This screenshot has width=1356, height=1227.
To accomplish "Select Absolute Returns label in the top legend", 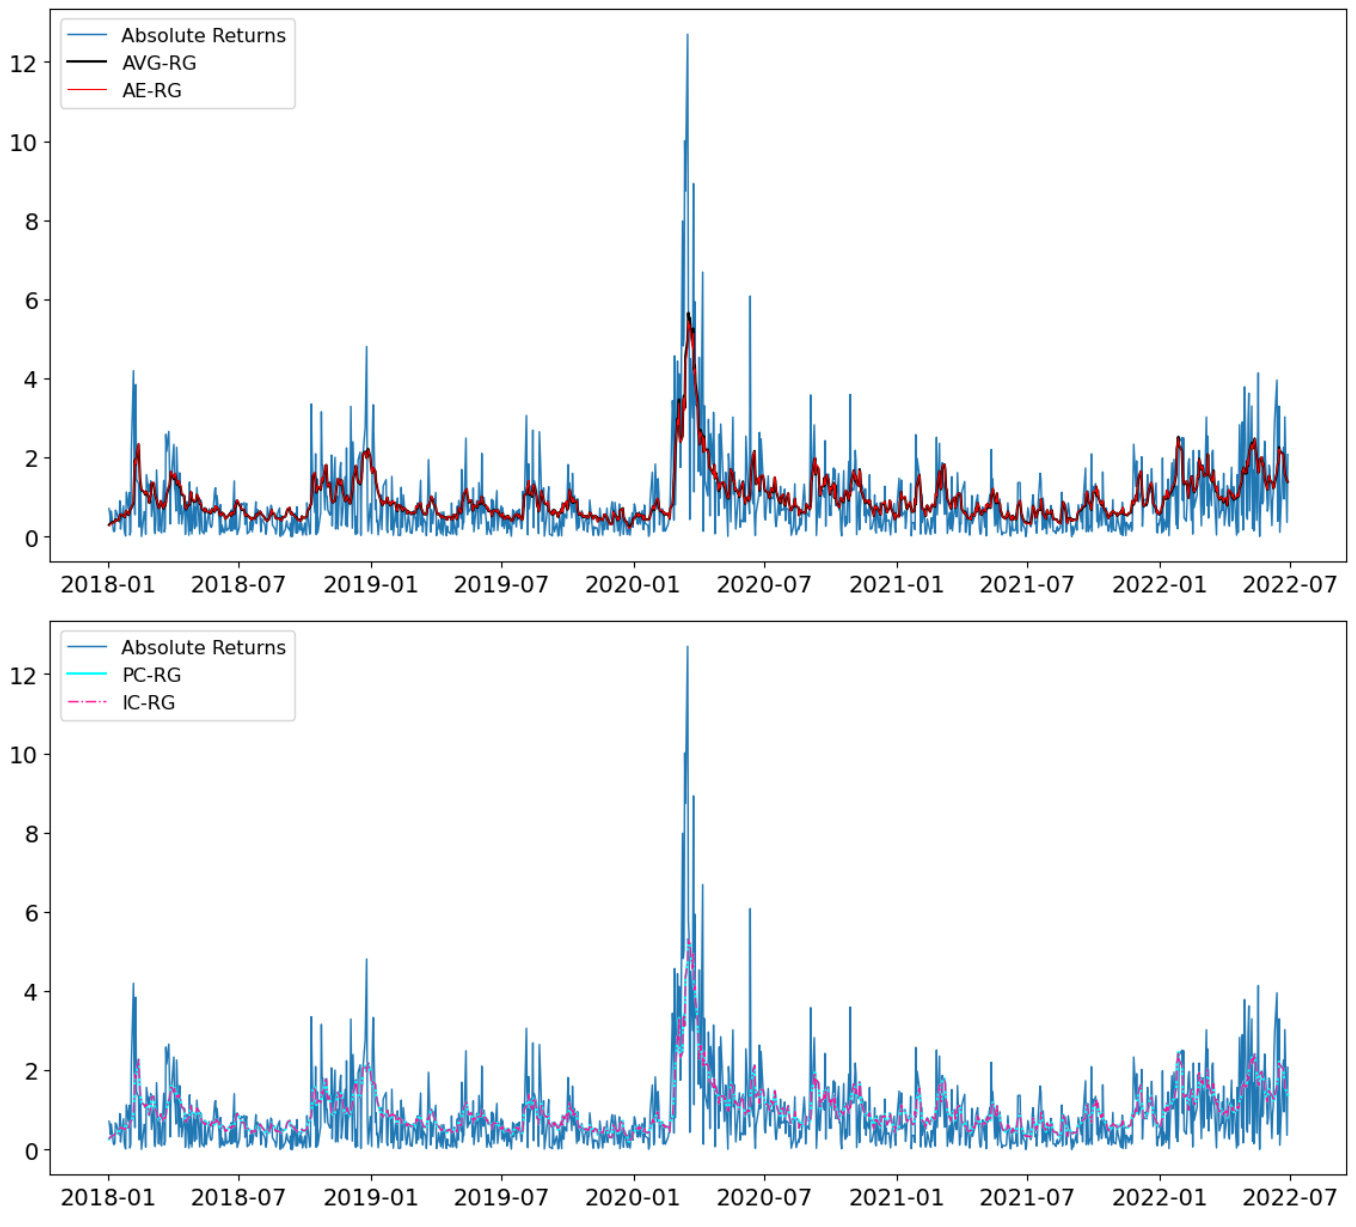I will (203, 35).
